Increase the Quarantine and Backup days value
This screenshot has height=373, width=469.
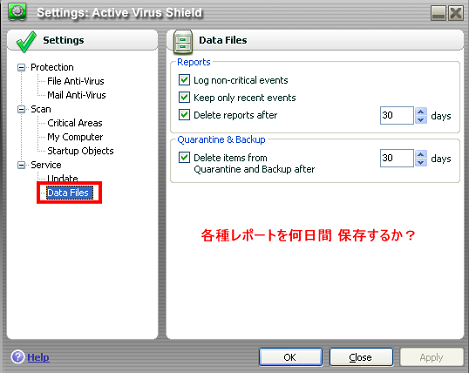421,154
